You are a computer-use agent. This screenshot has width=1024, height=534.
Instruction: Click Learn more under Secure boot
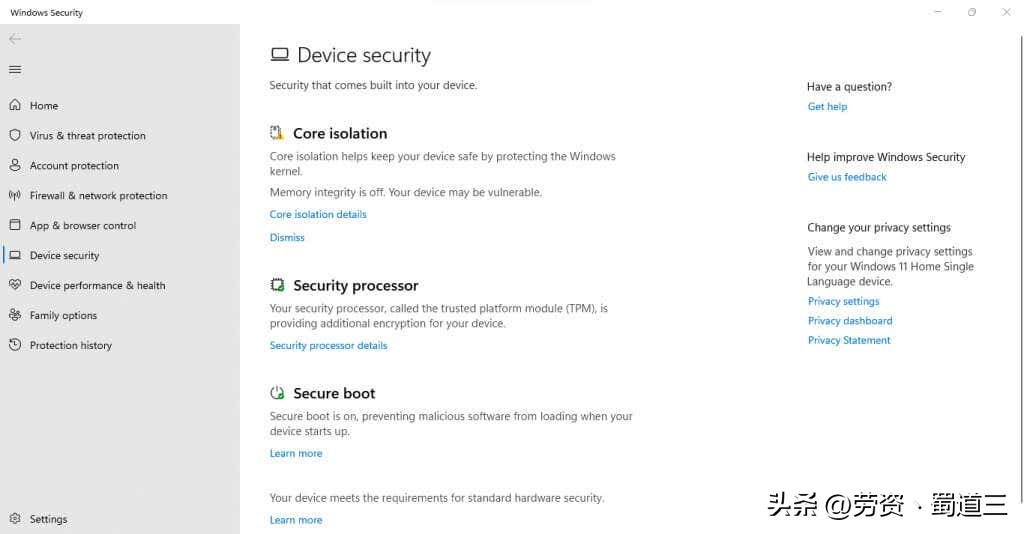point(296,453)
